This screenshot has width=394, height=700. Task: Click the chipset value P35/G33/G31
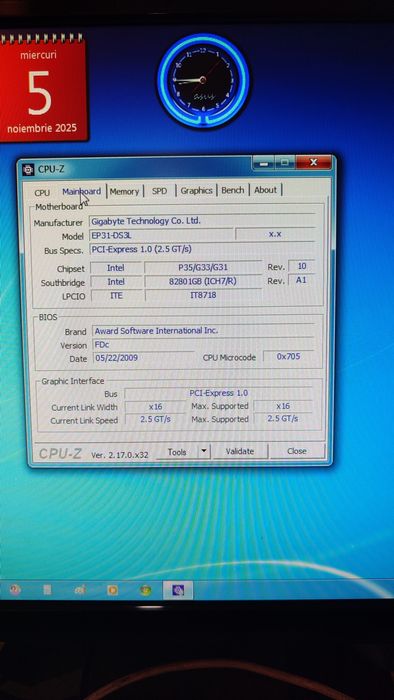pos(203,267)
